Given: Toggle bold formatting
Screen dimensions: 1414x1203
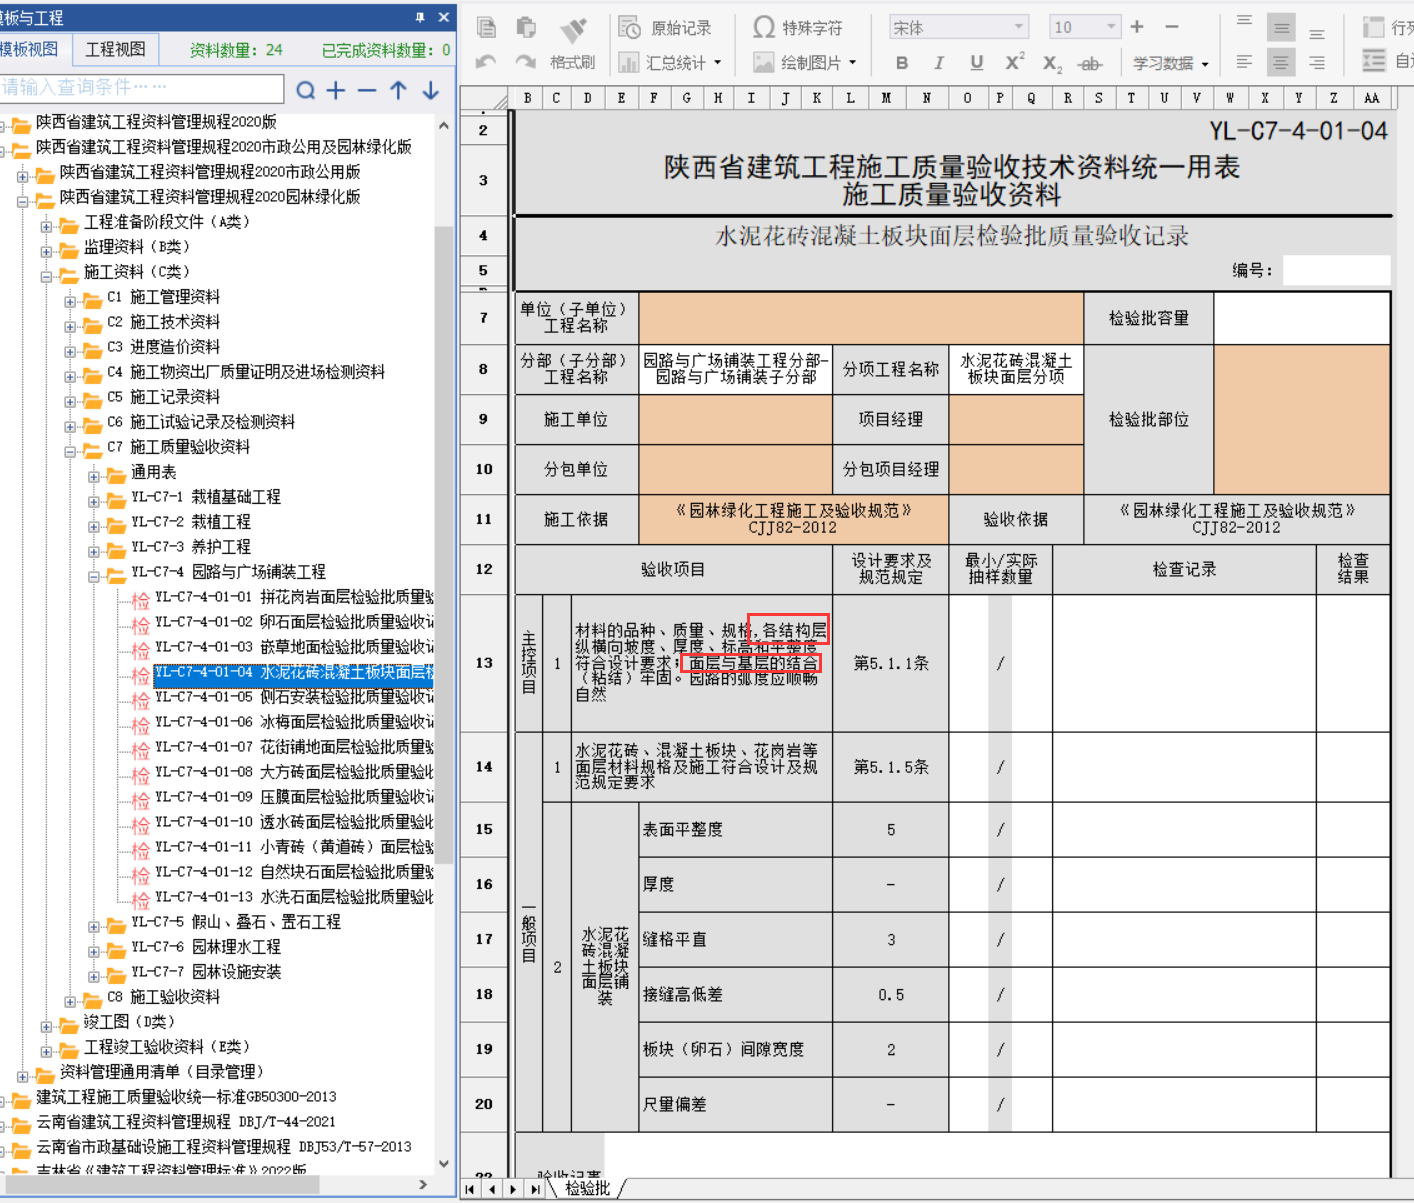Looking at the screenshot, I should coord(902,63).
